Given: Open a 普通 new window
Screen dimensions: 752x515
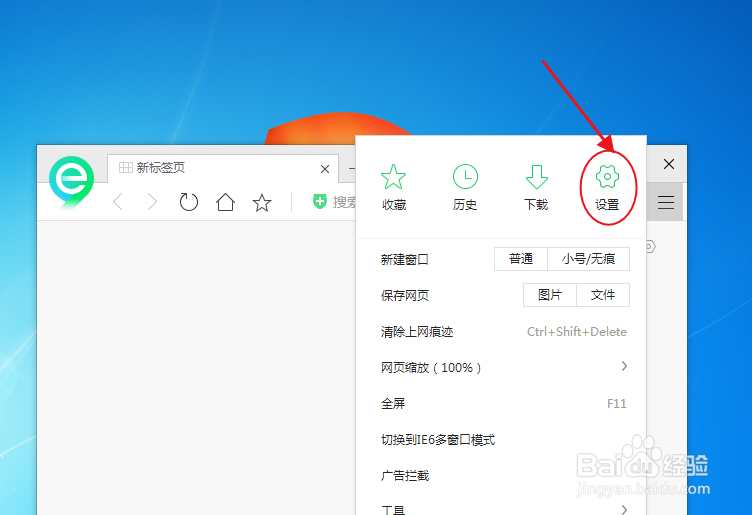Looking at the screenshot, I should click(521, 259).
